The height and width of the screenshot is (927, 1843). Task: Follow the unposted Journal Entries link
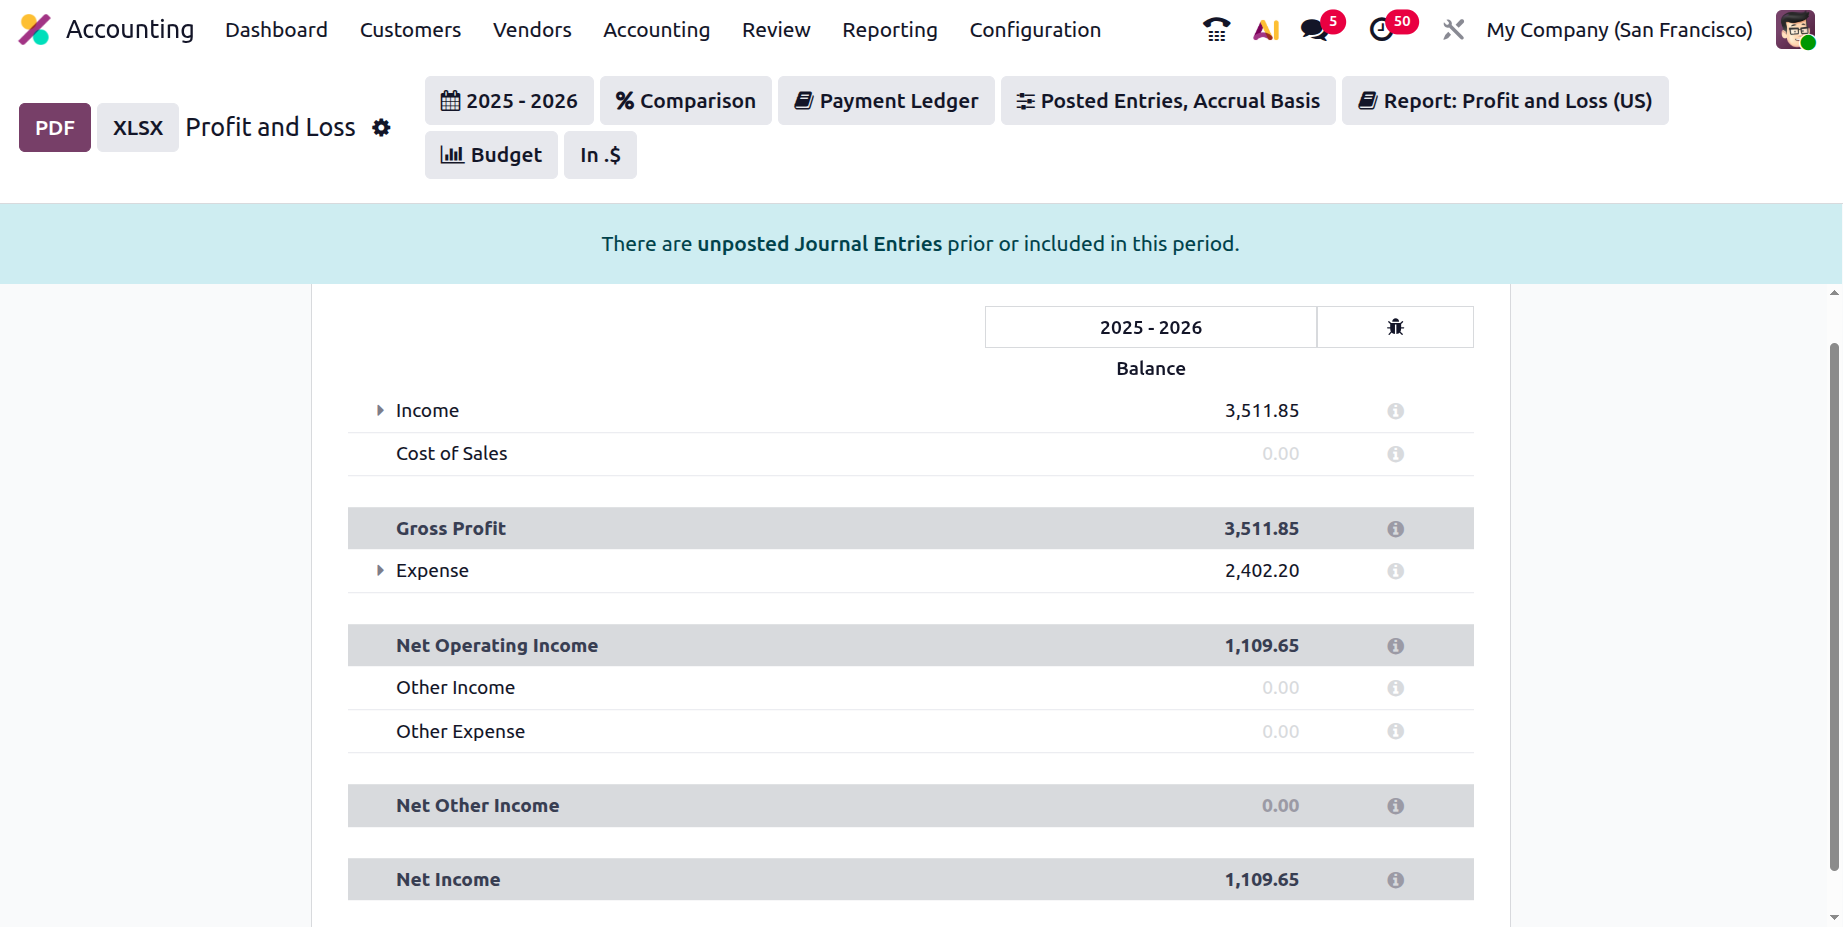(819, 244)
